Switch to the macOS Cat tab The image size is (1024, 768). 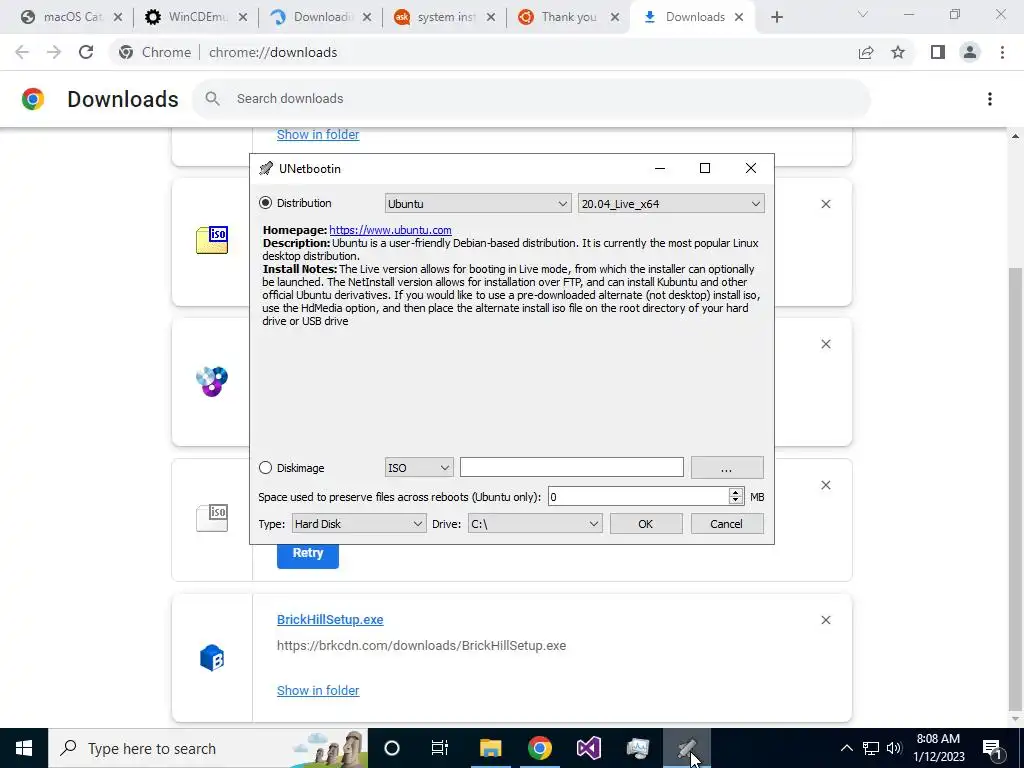71,17
